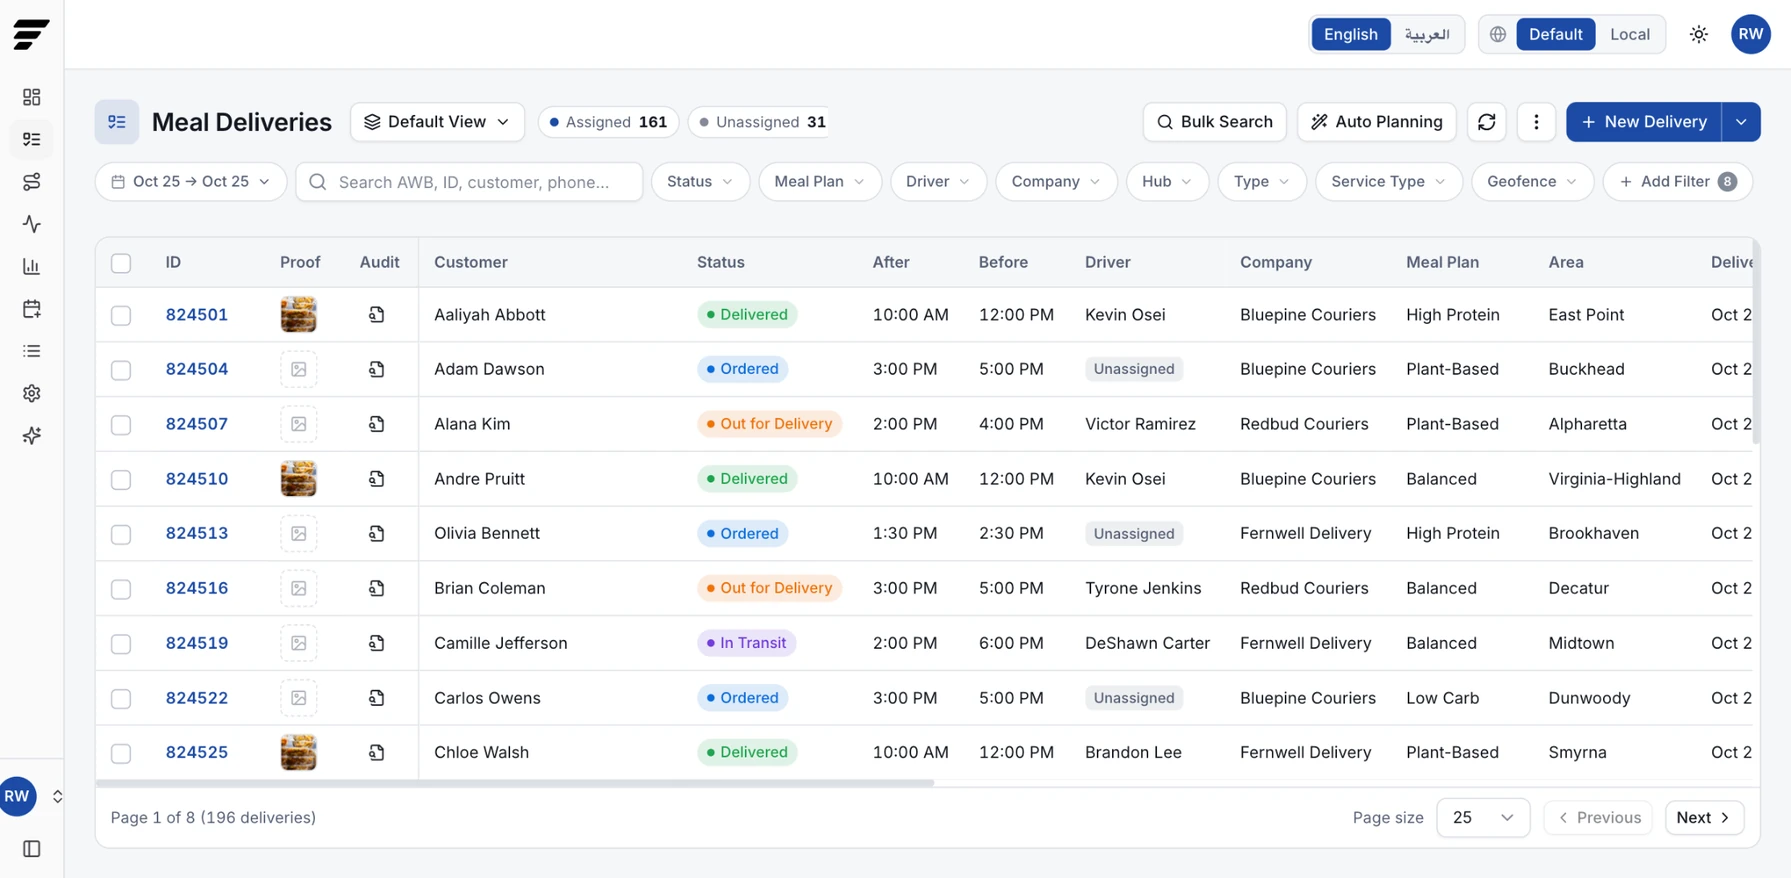Open the deliveries list icon in sidebar
Image resolution: width=1791 pixels, height=878 pixels.
pyautogui.click(x=32, y=139)
